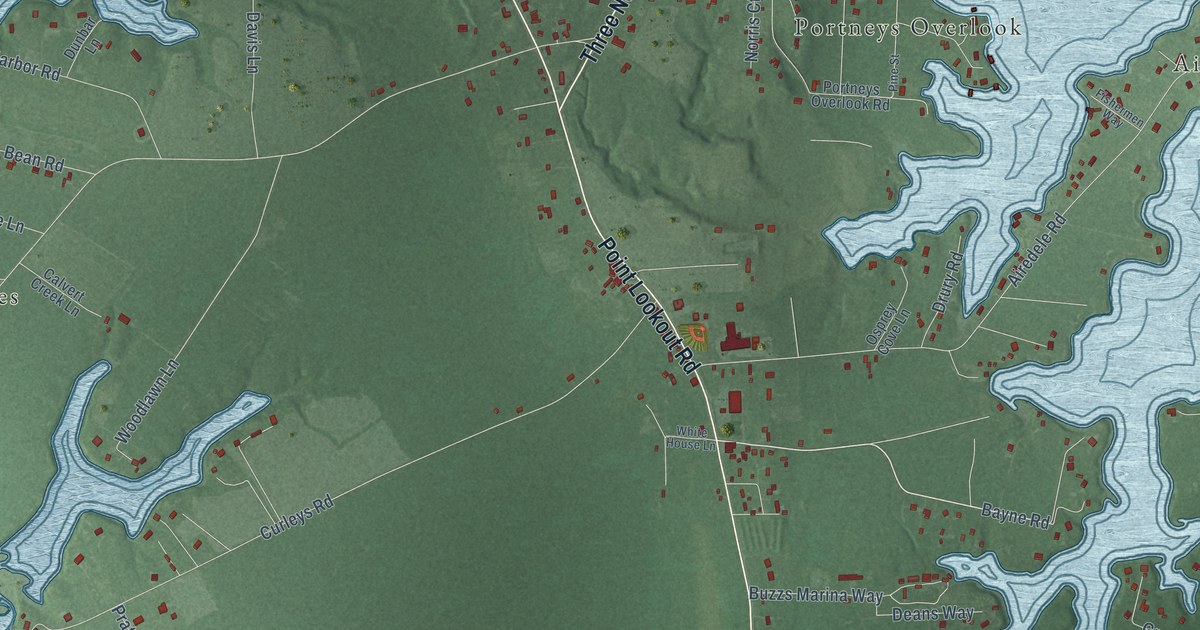Select the Drury Rd label
The height and width of the screenshot is (630, 1200).
point(947,284)
